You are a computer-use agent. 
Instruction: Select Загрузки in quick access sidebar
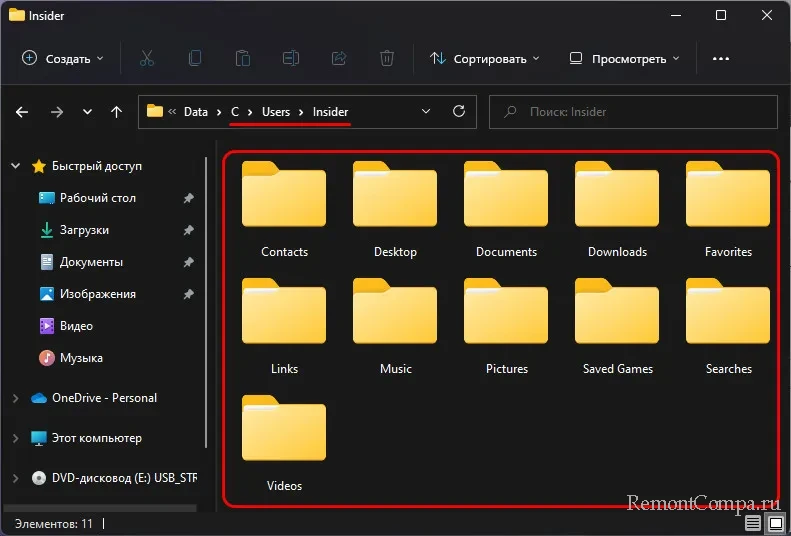tap(84, 230)
